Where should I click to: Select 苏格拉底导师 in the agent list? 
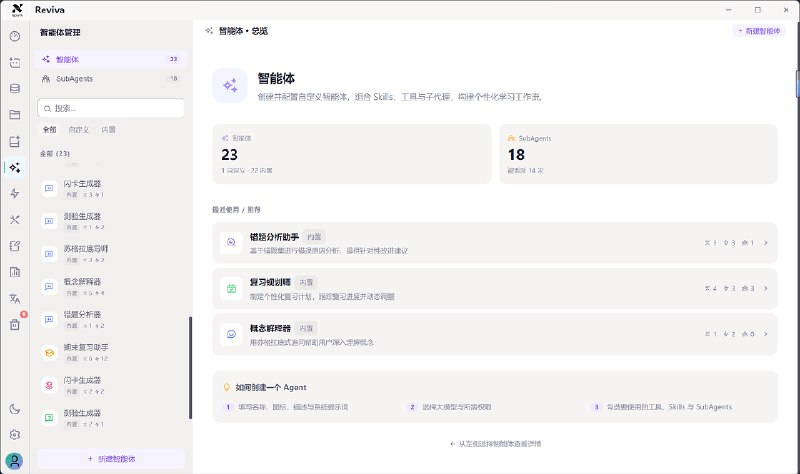(111, 254)
